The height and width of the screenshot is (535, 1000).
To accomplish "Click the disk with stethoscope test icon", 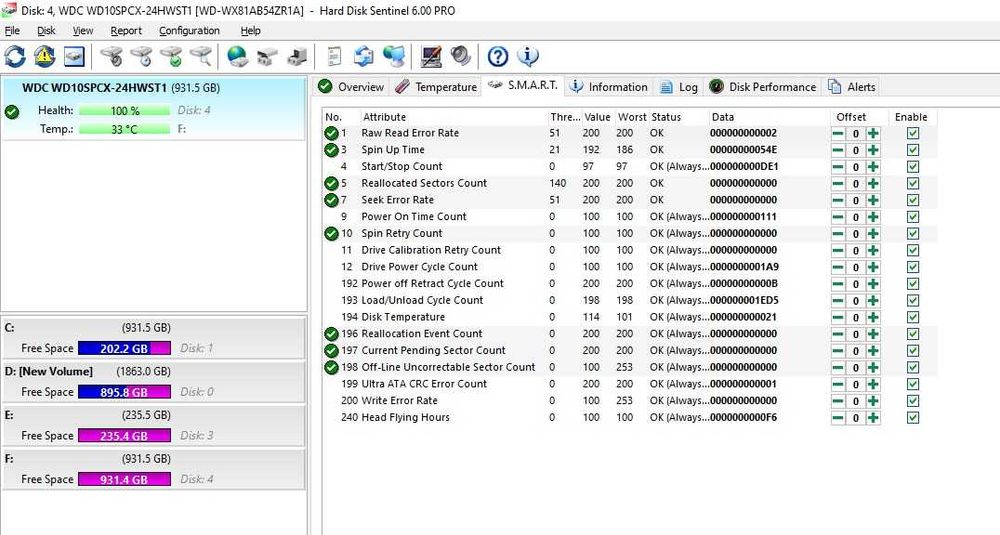I will point(112,56).
